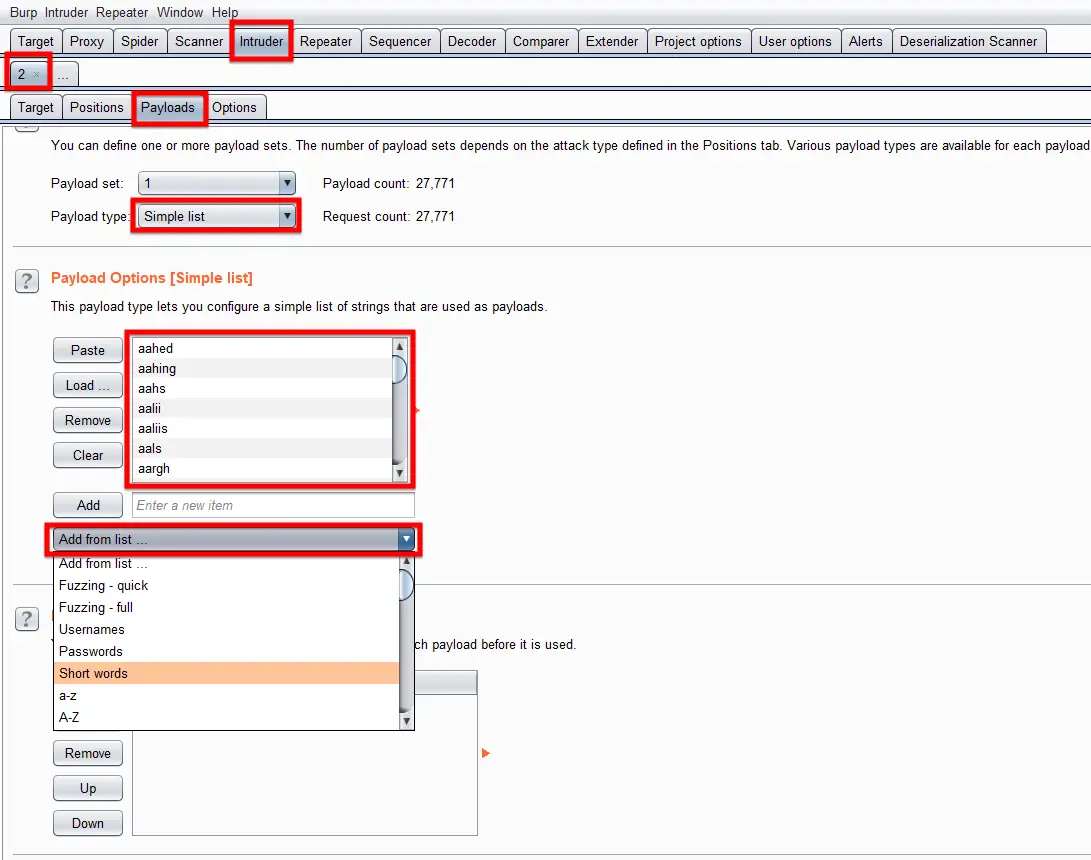Switch to the Scanner tab
The width and height of the screenshot is (1091, 860).
click(199, 42)
